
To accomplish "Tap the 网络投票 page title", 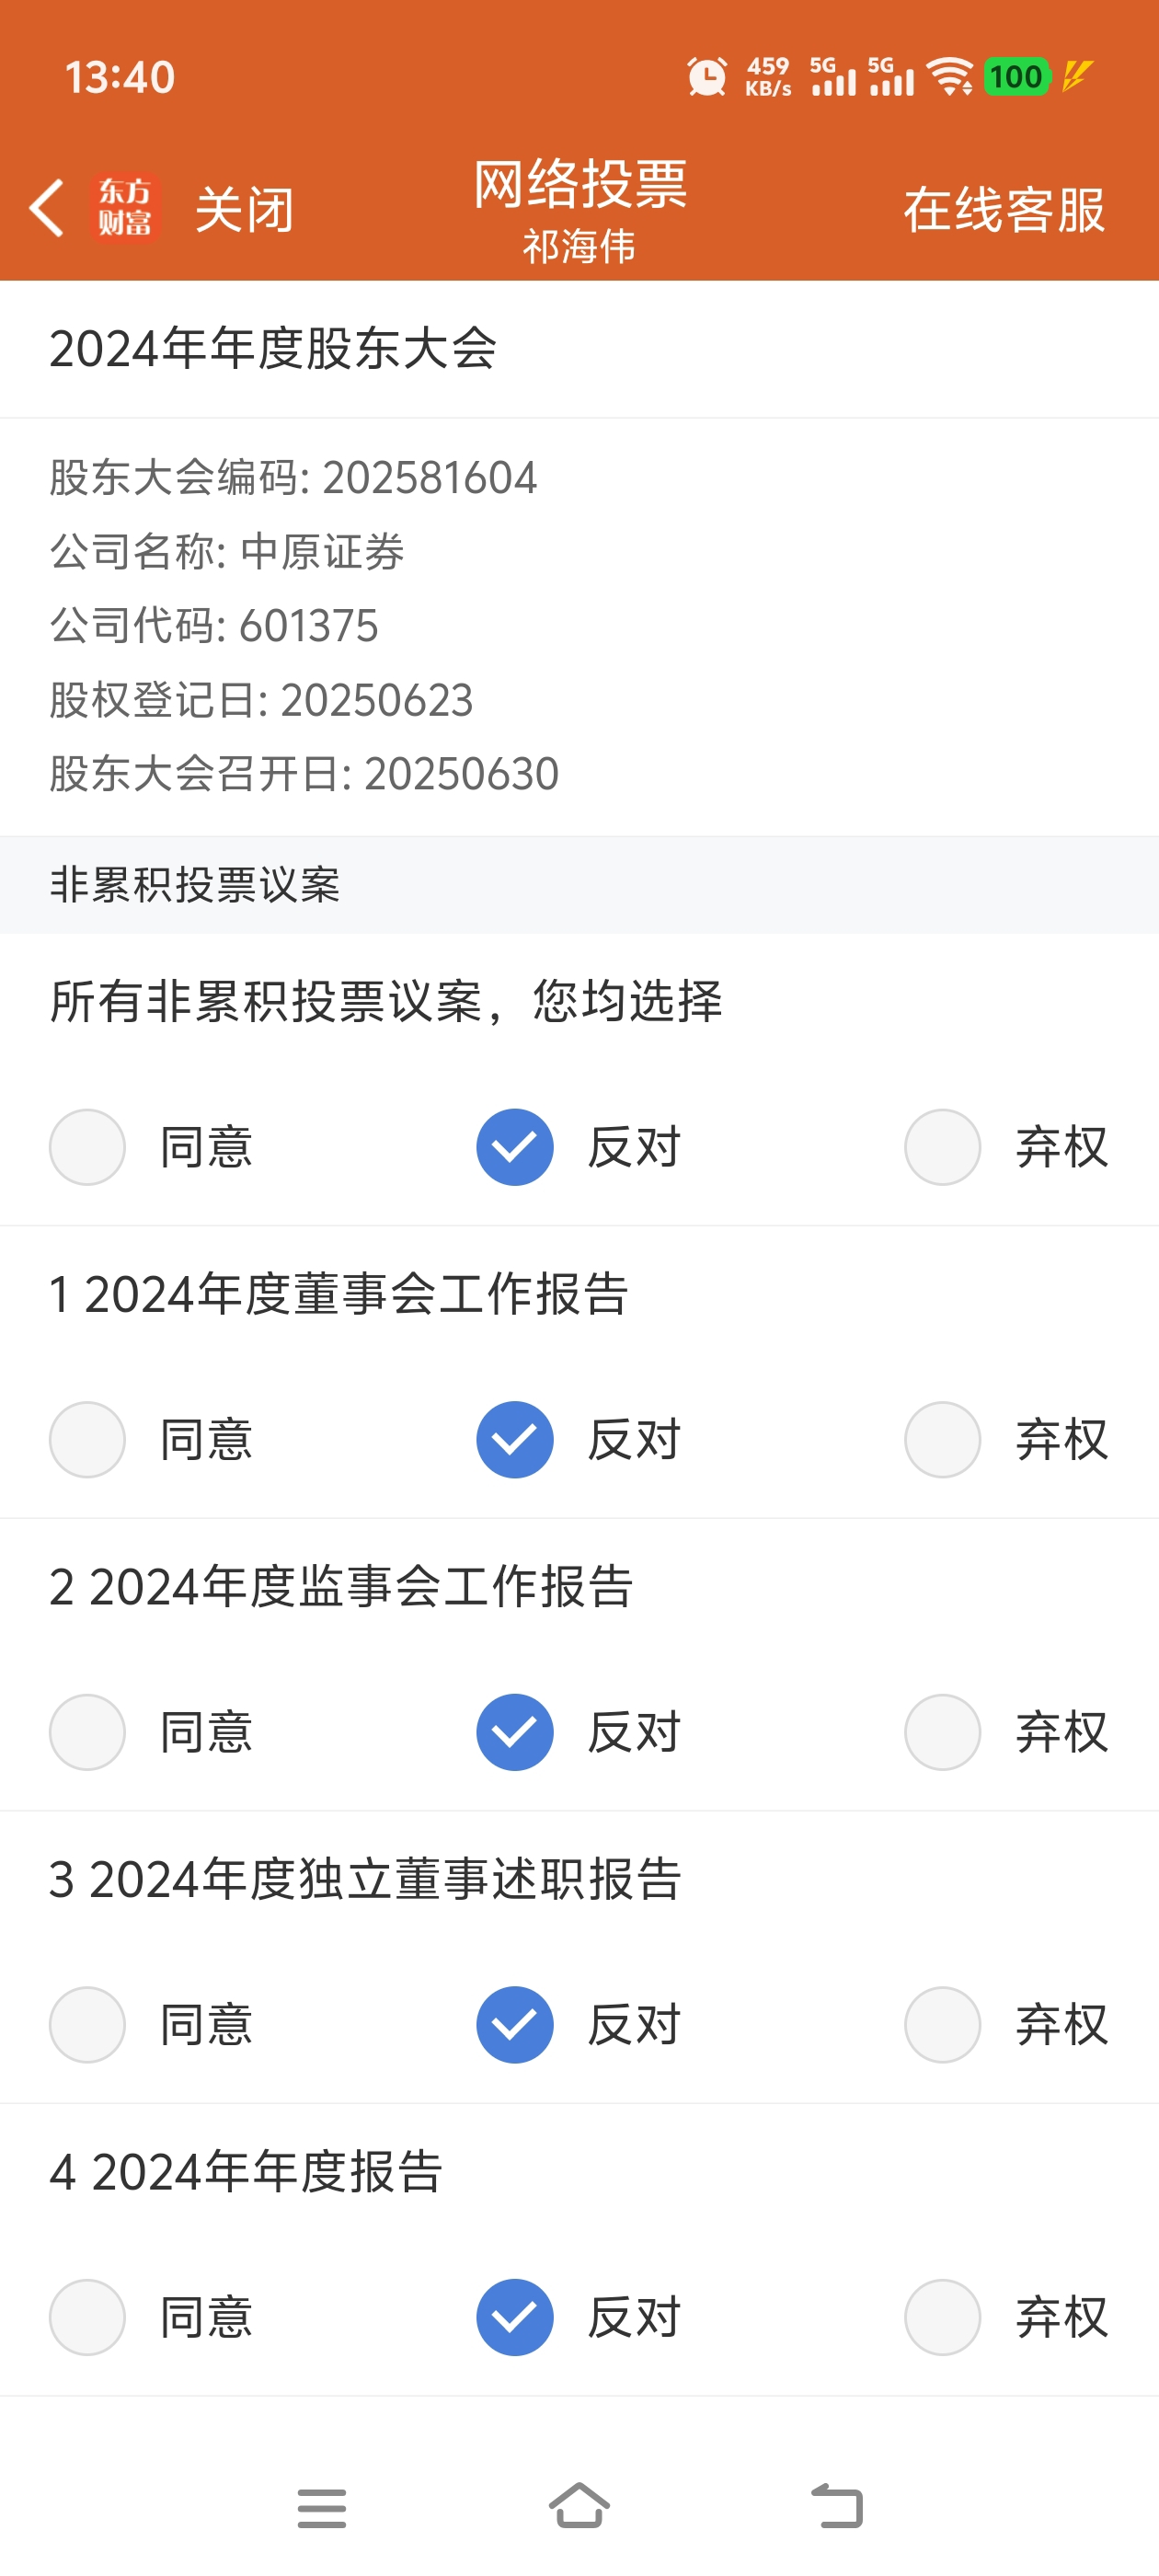I will [580, 184].
